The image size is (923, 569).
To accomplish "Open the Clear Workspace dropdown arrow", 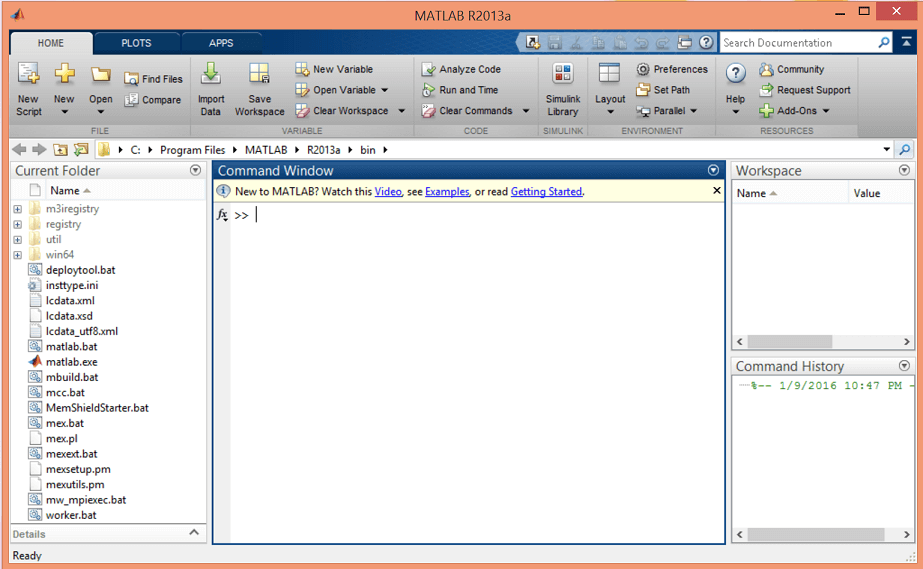I will pyautogui.click(x=401, y=111).
